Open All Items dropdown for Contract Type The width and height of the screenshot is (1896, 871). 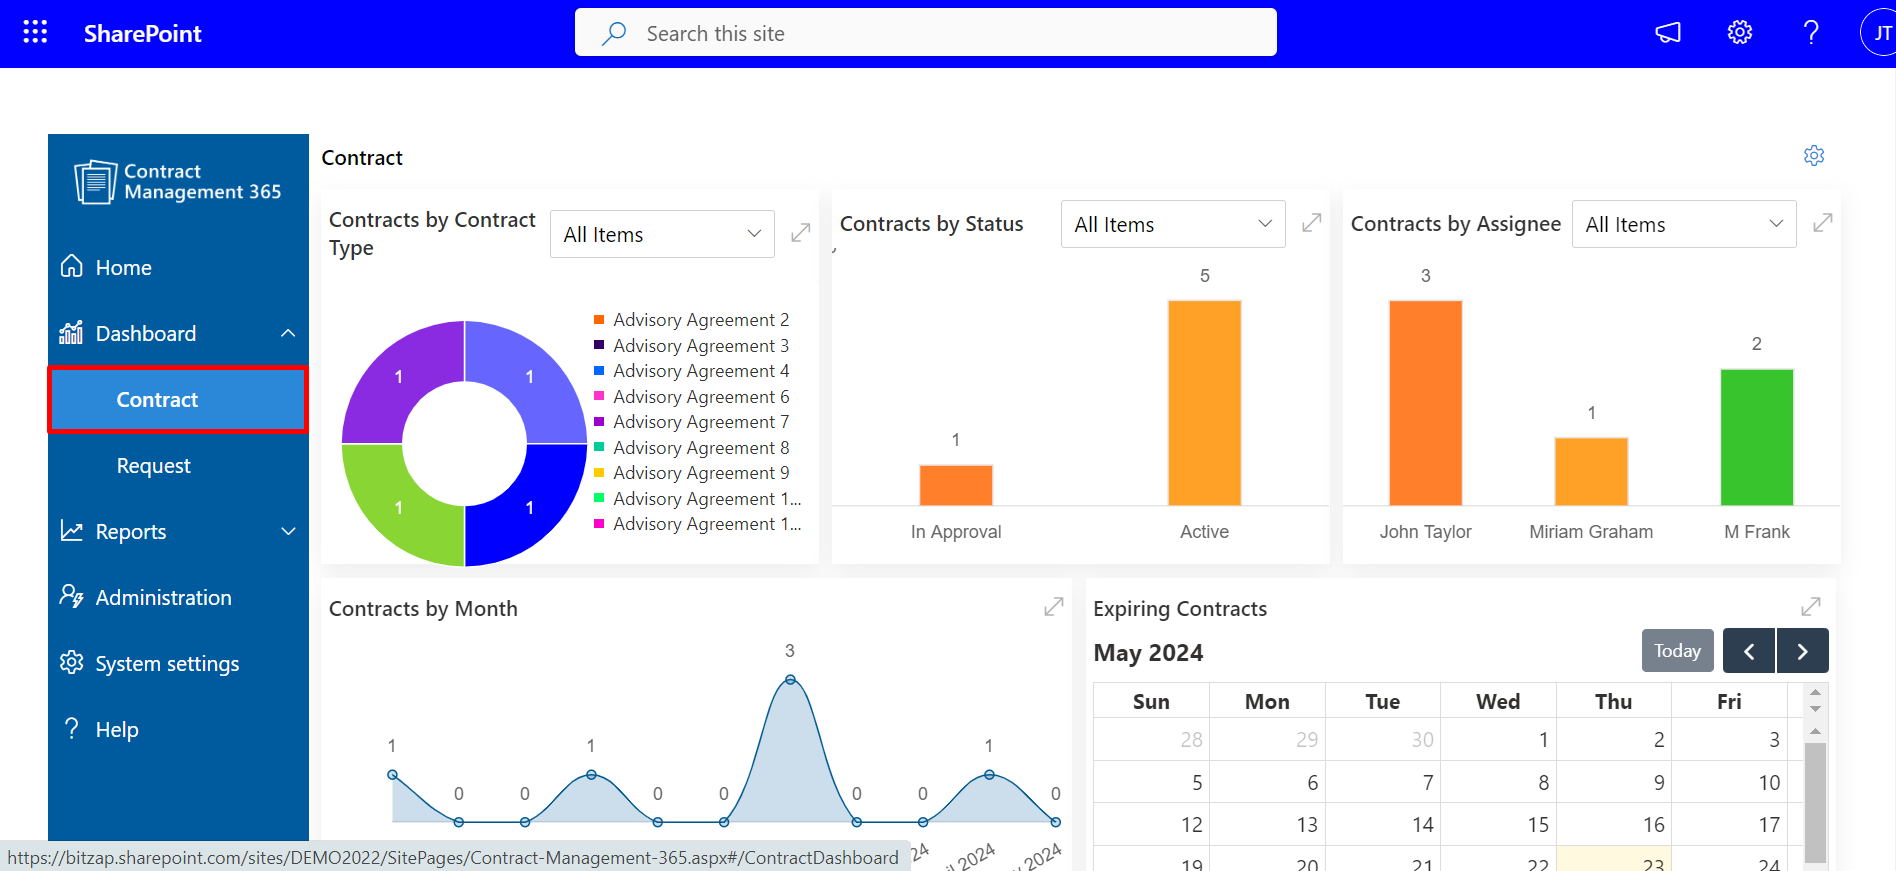click(x=662, y=234)
